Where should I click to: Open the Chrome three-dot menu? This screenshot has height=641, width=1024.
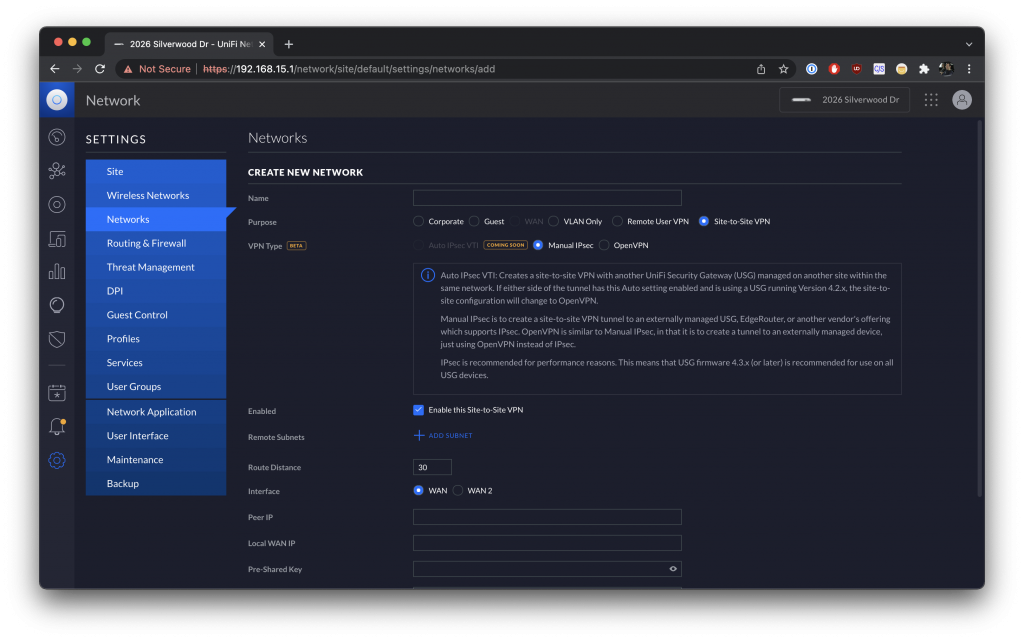click(969, 69)
